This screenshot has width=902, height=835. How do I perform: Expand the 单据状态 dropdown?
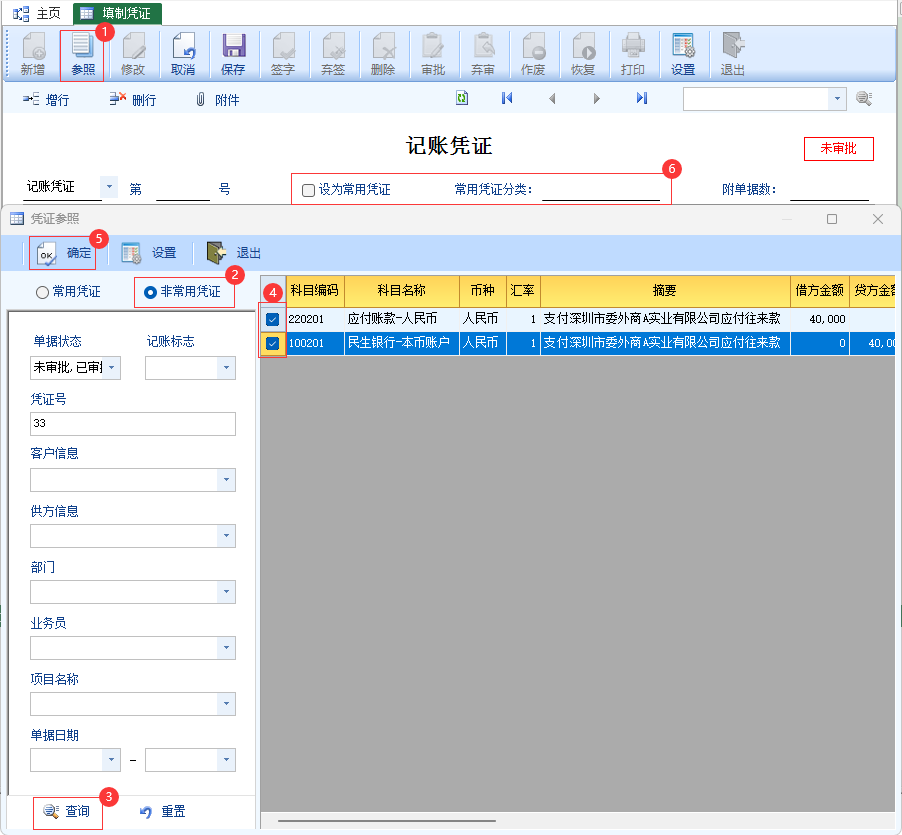pos(112,368)
